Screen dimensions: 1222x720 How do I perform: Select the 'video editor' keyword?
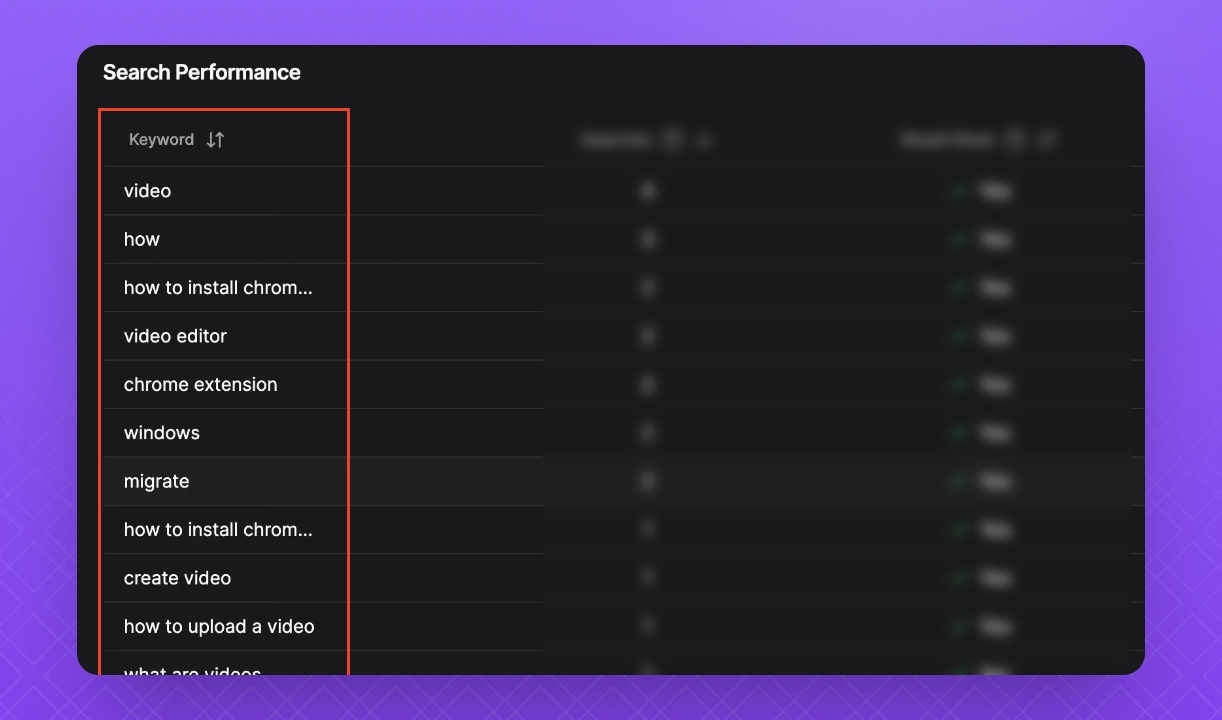point(175,336)
